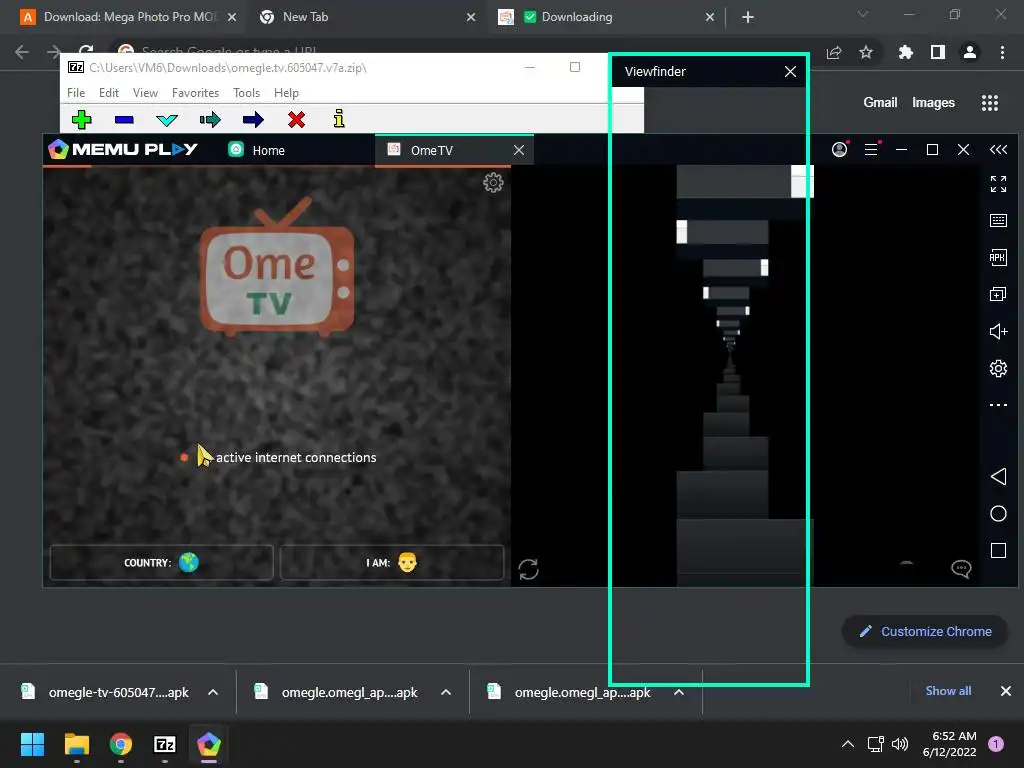Open the OmeTV chat bubble icon
This screenshot has height=768, width=1024.
pyautogui.click(x=961, y=569)
